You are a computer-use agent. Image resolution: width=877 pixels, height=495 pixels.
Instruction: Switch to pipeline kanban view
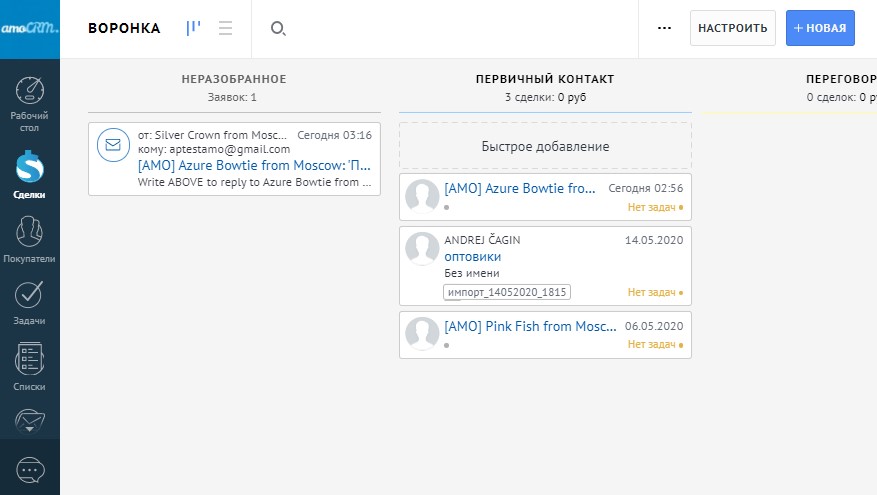(193, 28)
